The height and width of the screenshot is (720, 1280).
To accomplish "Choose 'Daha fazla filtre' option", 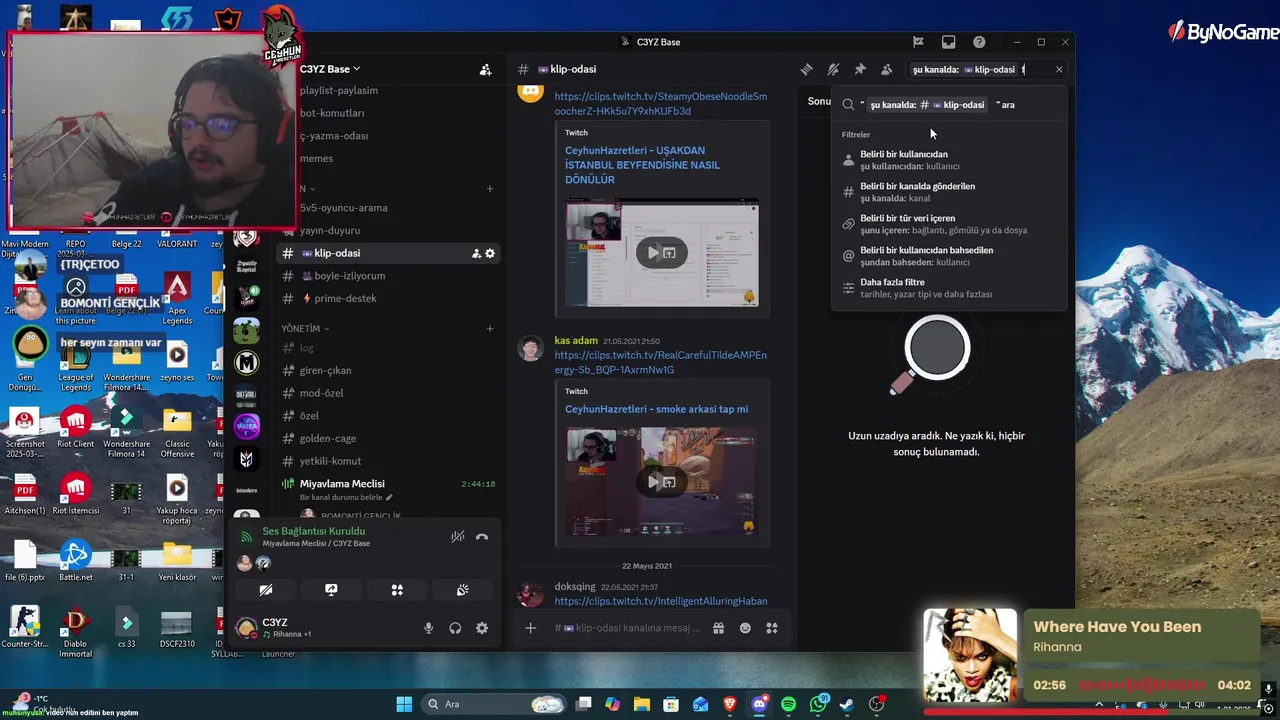I will (949, 288).
